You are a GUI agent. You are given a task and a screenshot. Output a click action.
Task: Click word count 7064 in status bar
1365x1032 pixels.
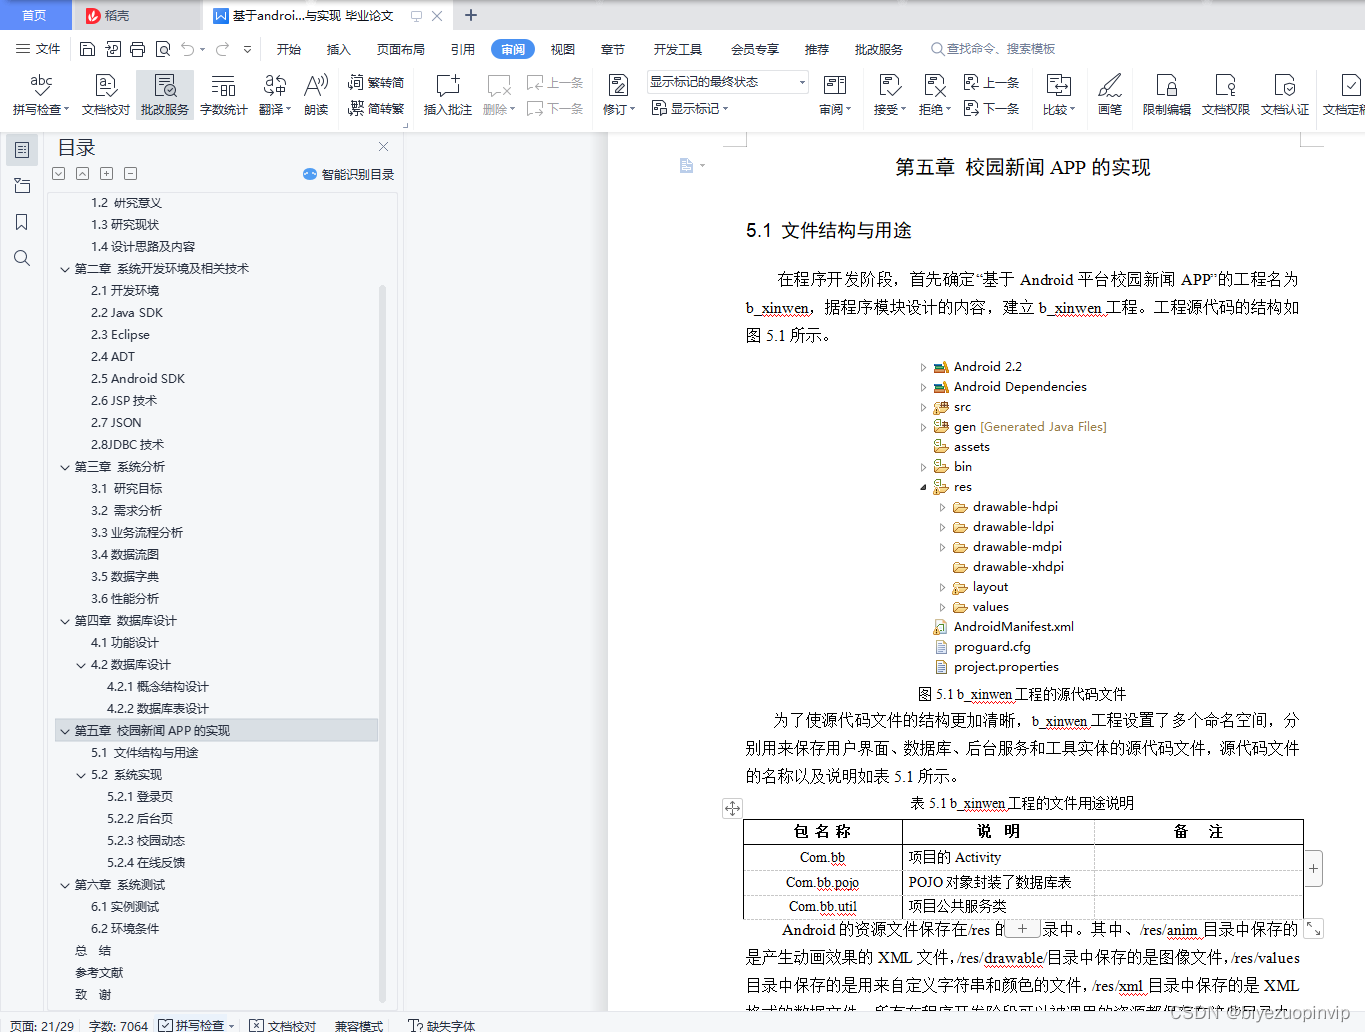coord(118,1025)
